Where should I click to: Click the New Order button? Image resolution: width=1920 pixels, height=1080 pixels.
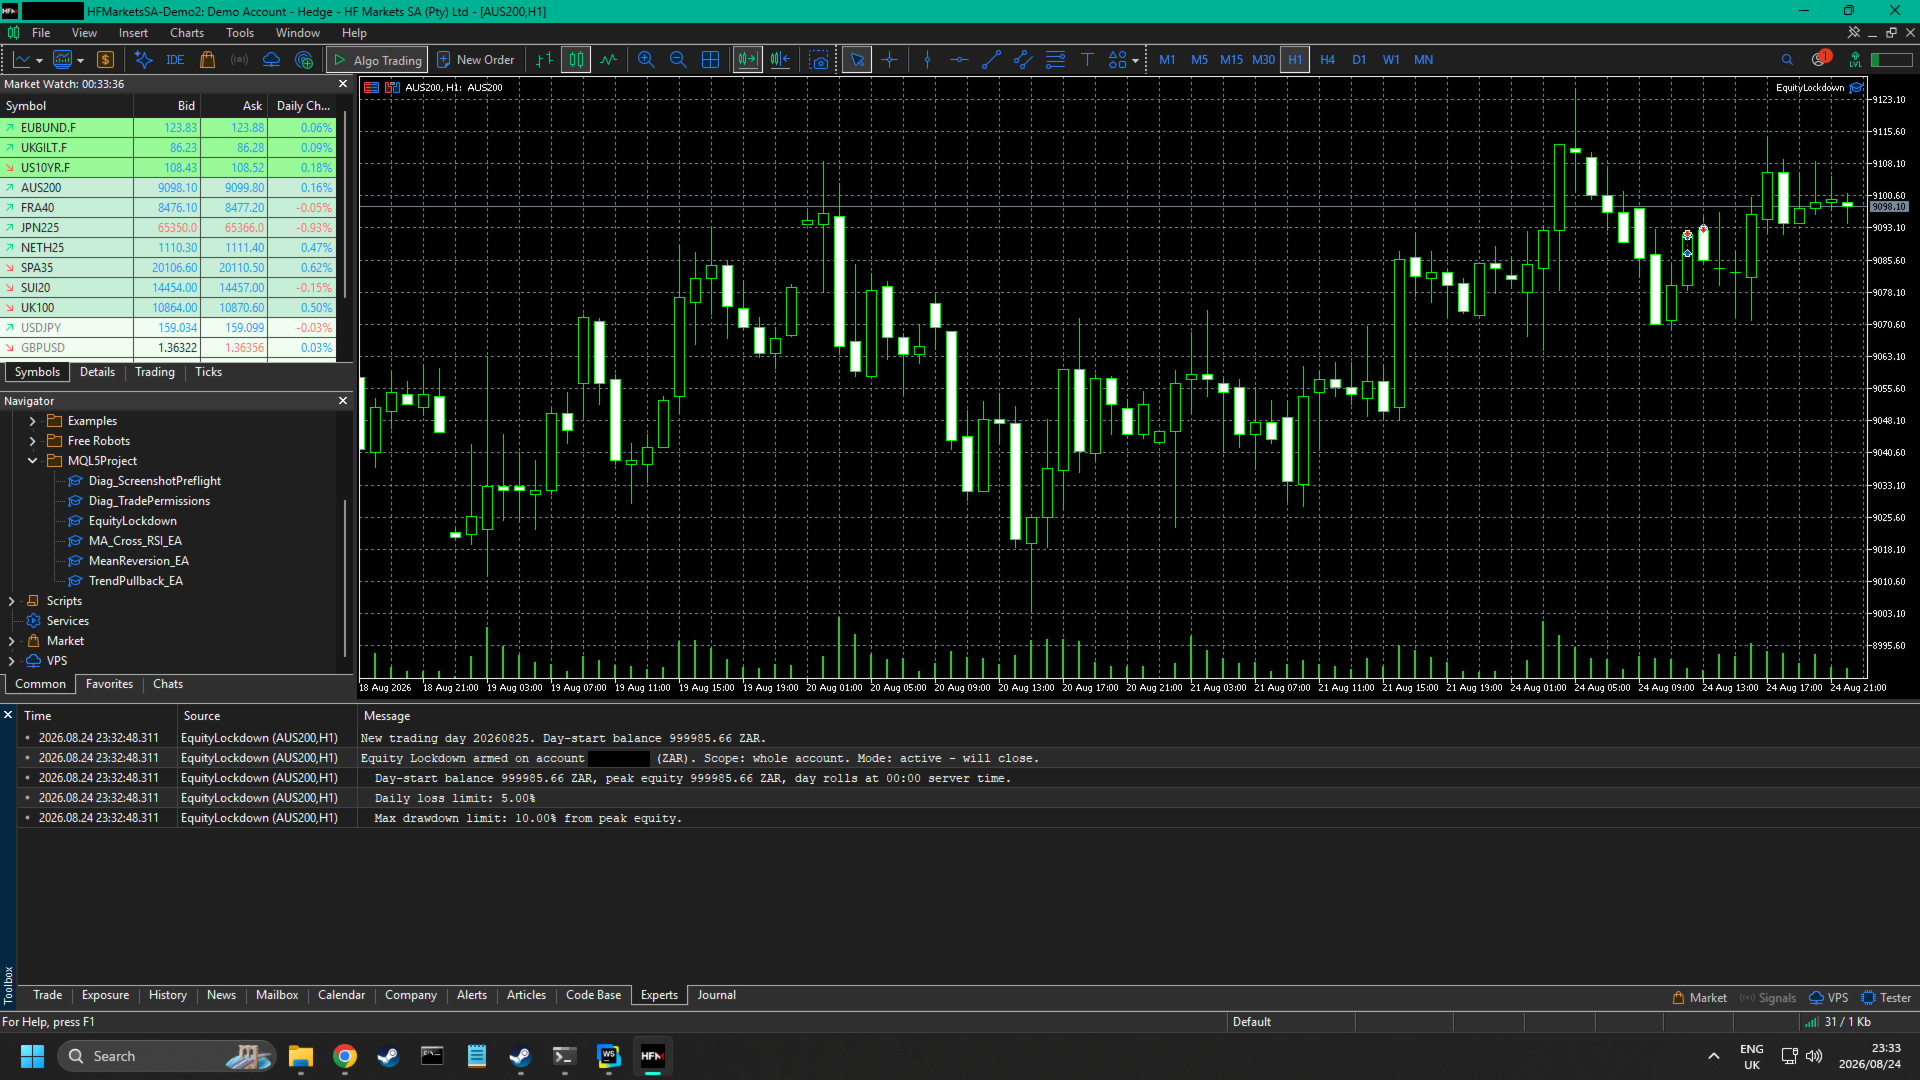(x=476, y=60)
